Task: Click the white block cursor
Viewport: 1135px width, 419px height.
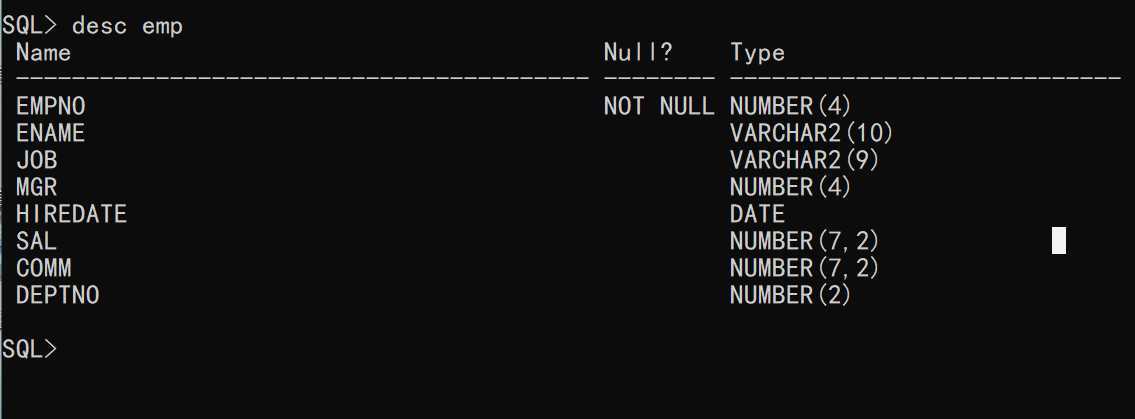Action: pyautogui.click(x=1059, y=241)
